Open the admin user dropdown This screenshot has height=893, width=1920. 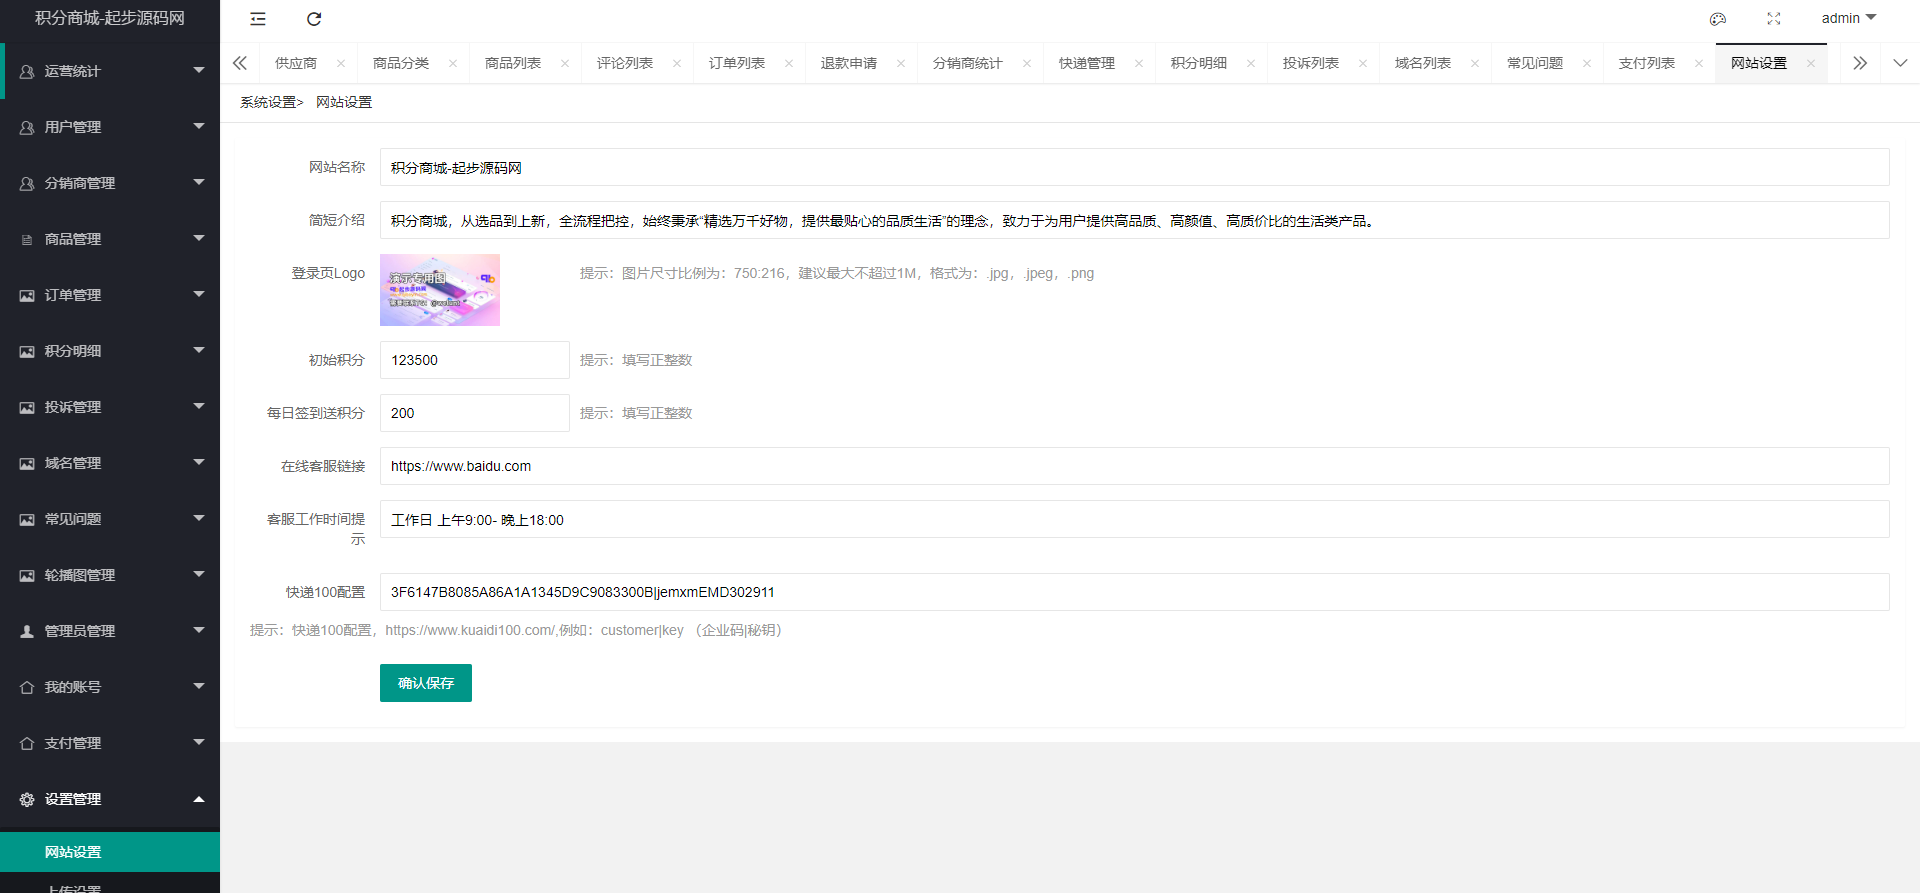[1848, 18]
